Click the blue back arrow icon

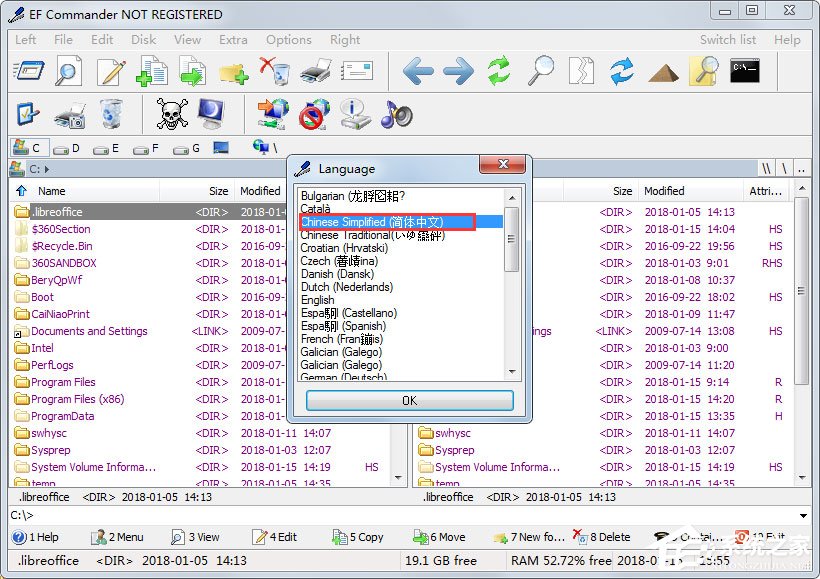tap(417, 71)
